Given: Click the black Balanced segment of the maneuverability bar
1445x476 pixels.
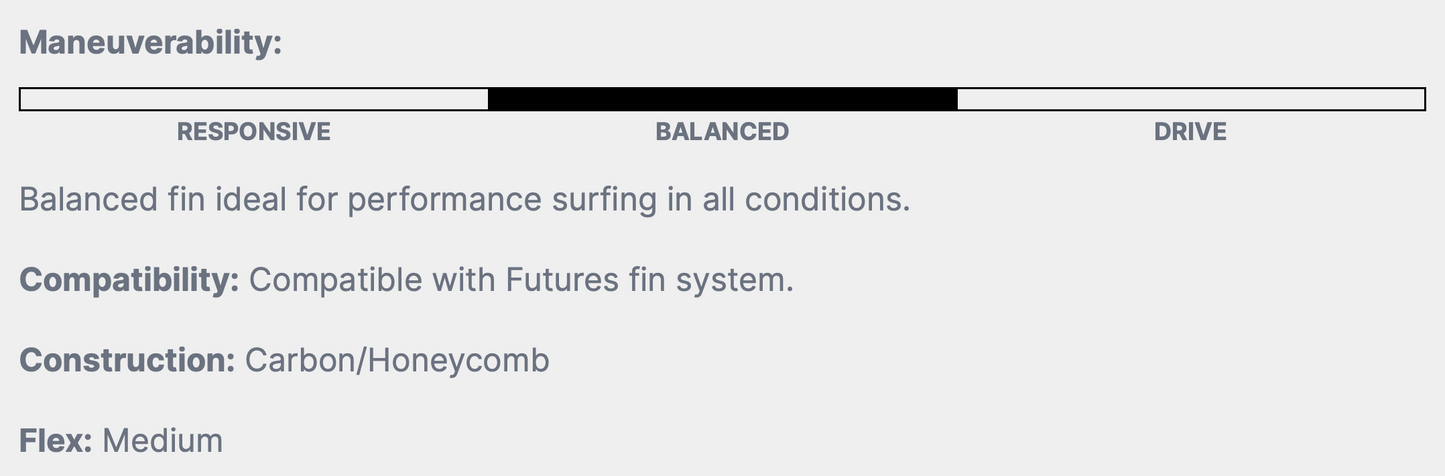Looking at the screenshot, I should point(722,99).
